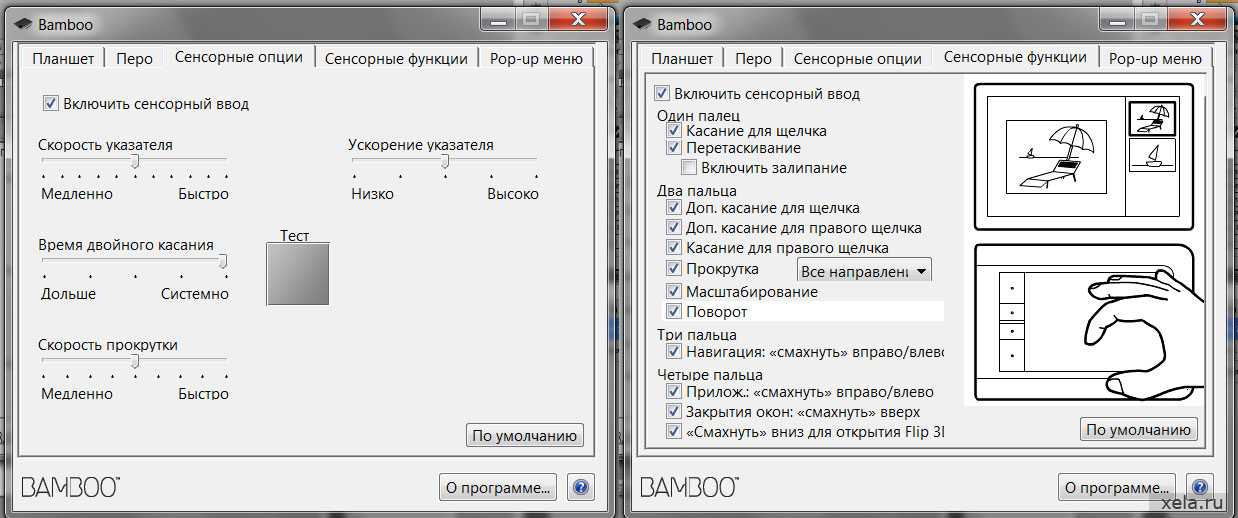Open Перо tab in right window
This screenshot has height=518, width=1238.
[x=753, y=59]
